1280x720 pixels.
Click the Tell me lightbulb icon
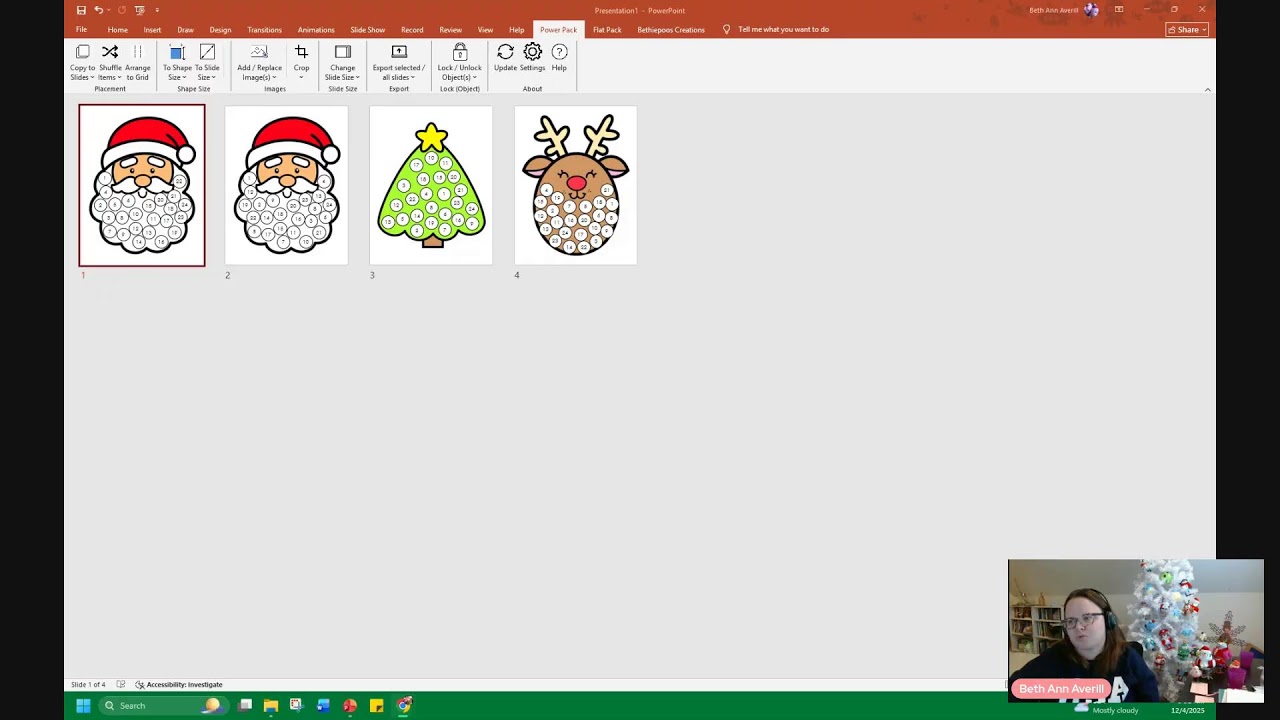pos(727,29)
